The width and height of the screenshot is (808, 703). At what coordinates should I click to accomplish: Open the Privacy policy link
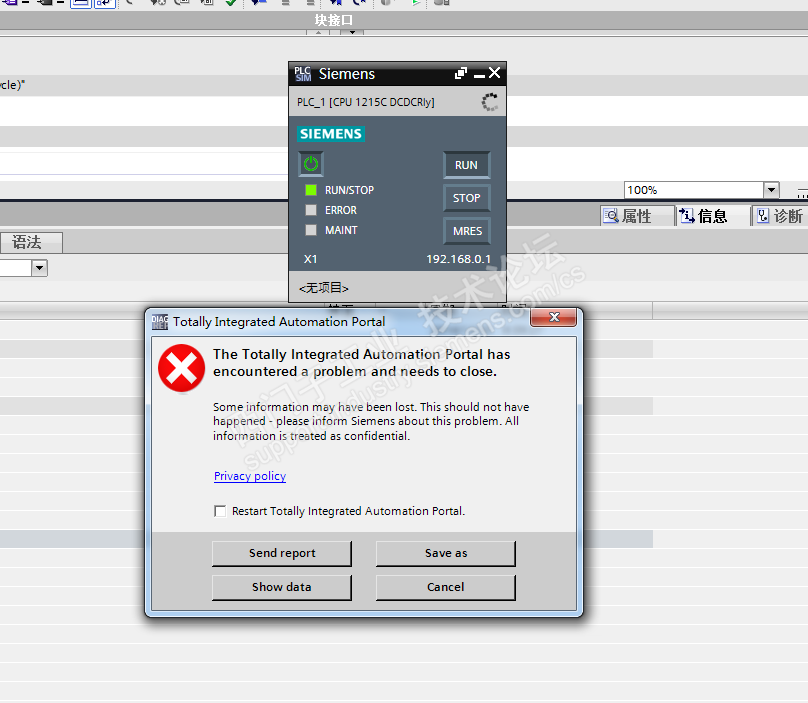[x=250, y=476]
